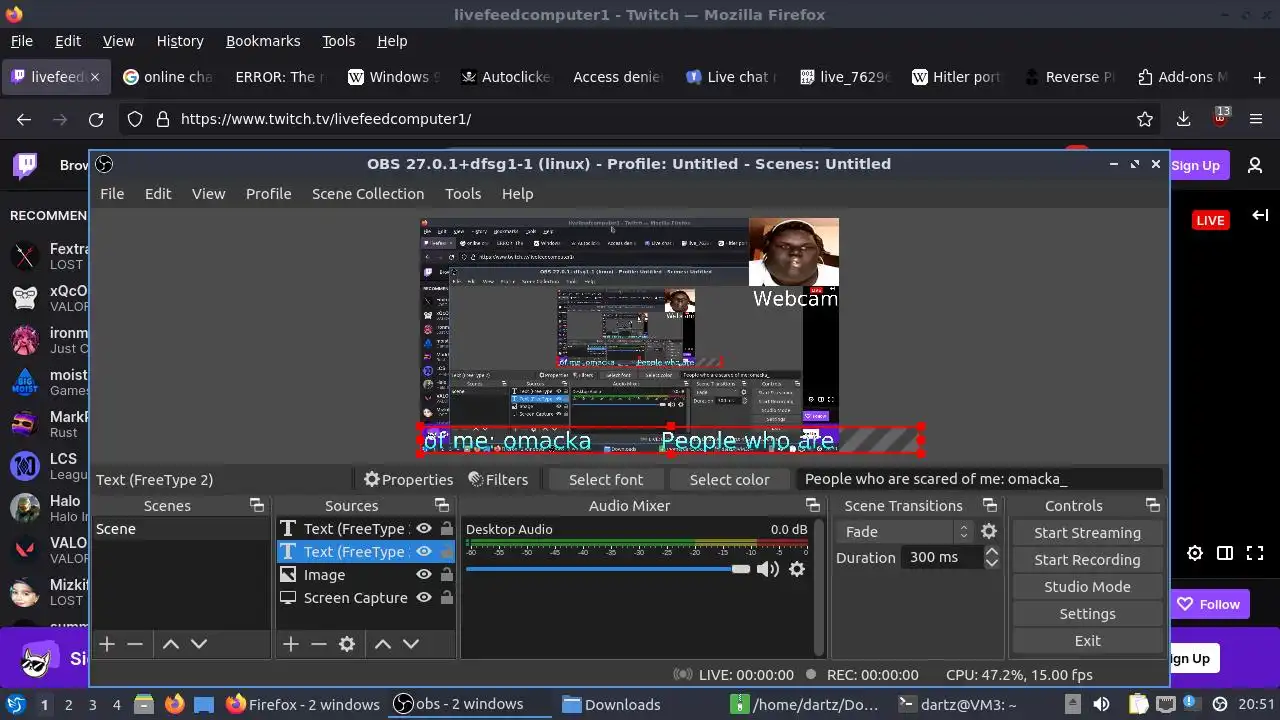
Task: Open the Twitch player settings gear
Action: (1195, 553)
